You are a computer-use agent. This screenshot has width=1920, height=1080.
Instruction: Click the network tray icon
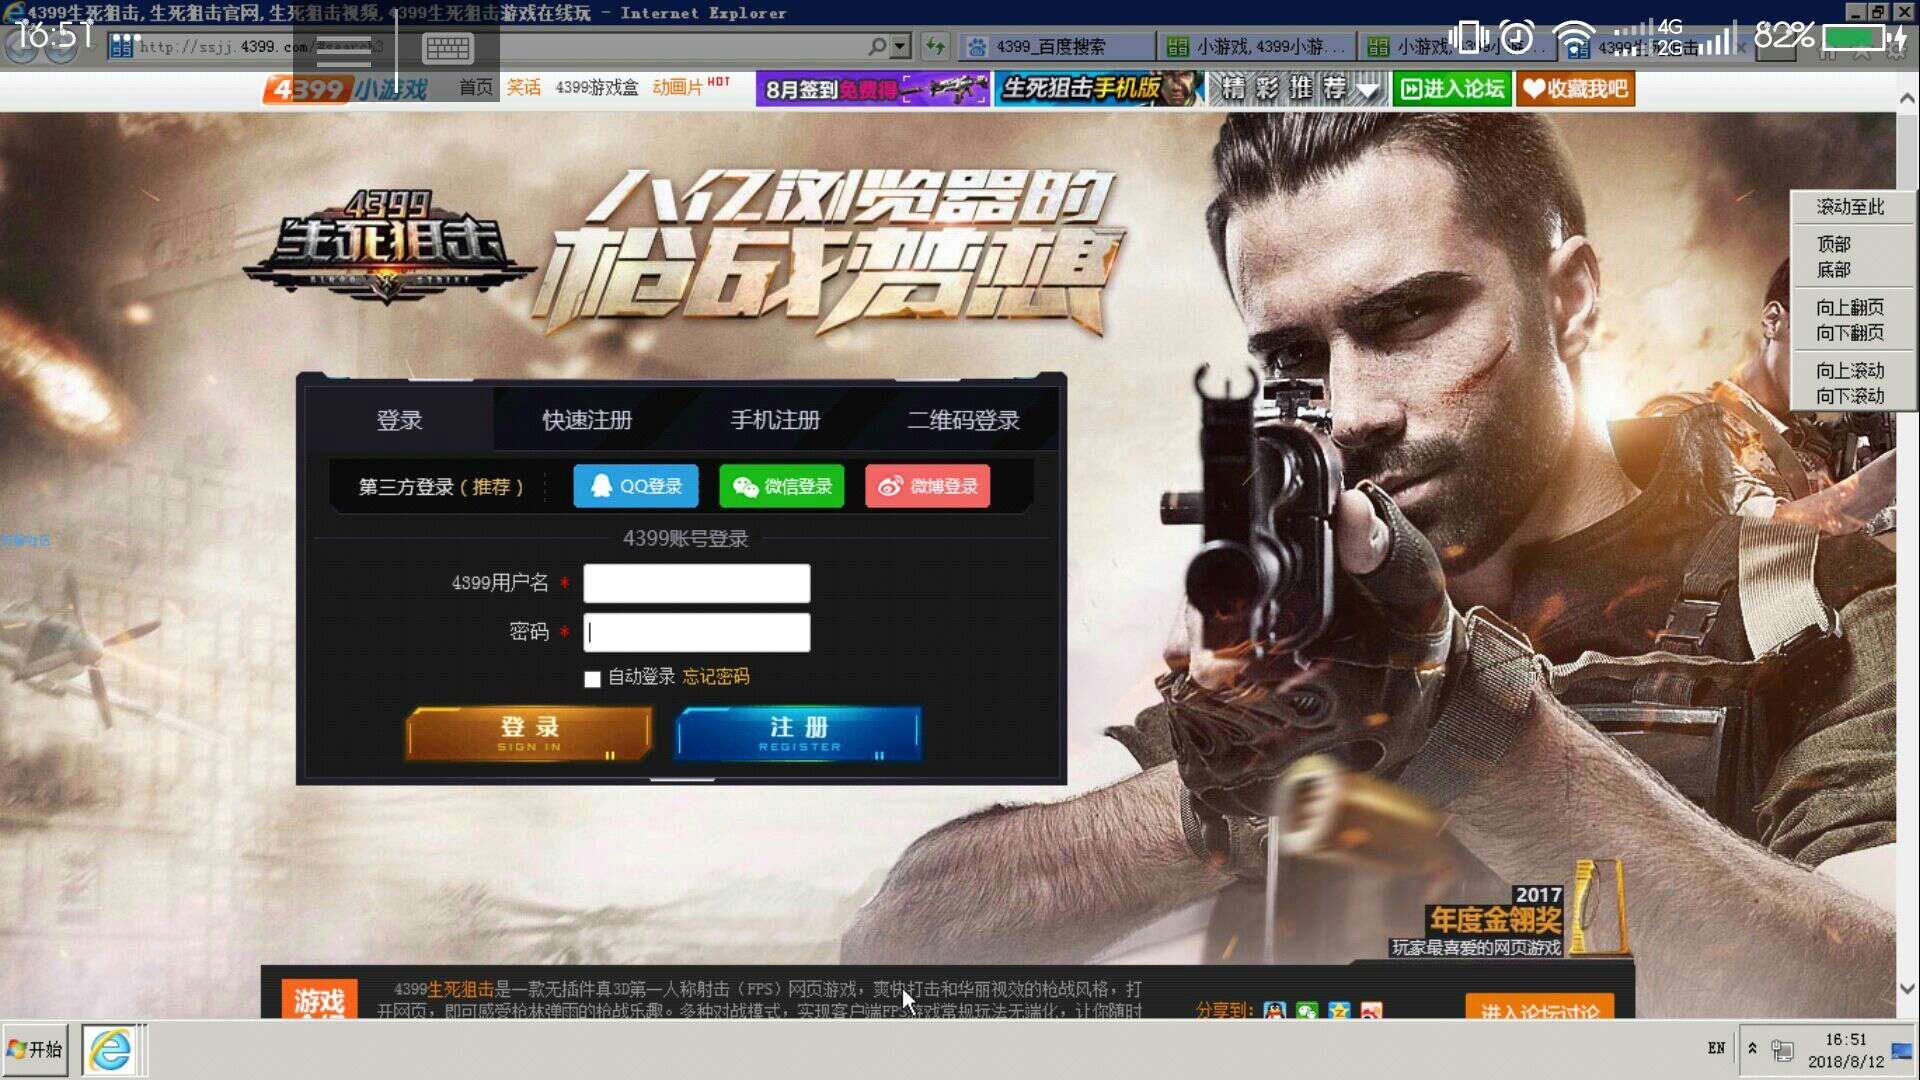coord(1782,1050)
